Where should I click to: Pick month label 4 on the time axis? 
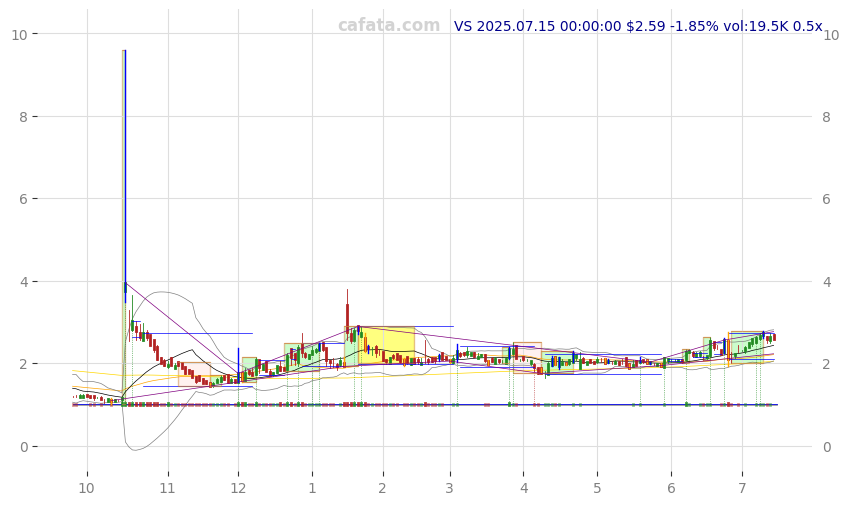[x=524, y=489]
